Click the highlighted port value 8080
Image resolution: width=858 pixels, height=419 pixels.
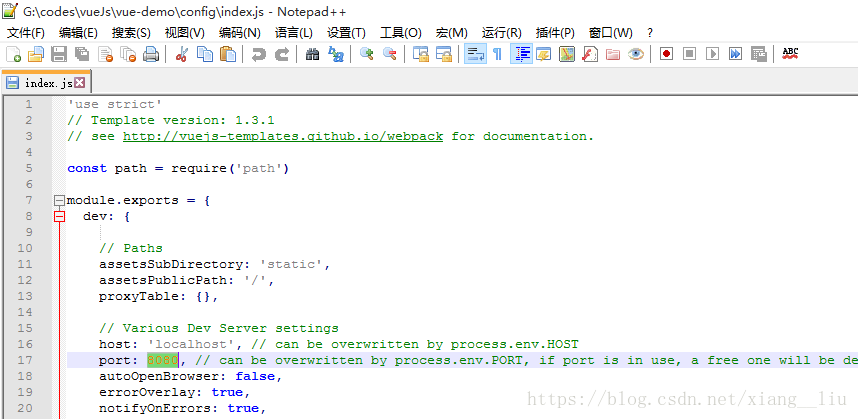coord(163,360)
